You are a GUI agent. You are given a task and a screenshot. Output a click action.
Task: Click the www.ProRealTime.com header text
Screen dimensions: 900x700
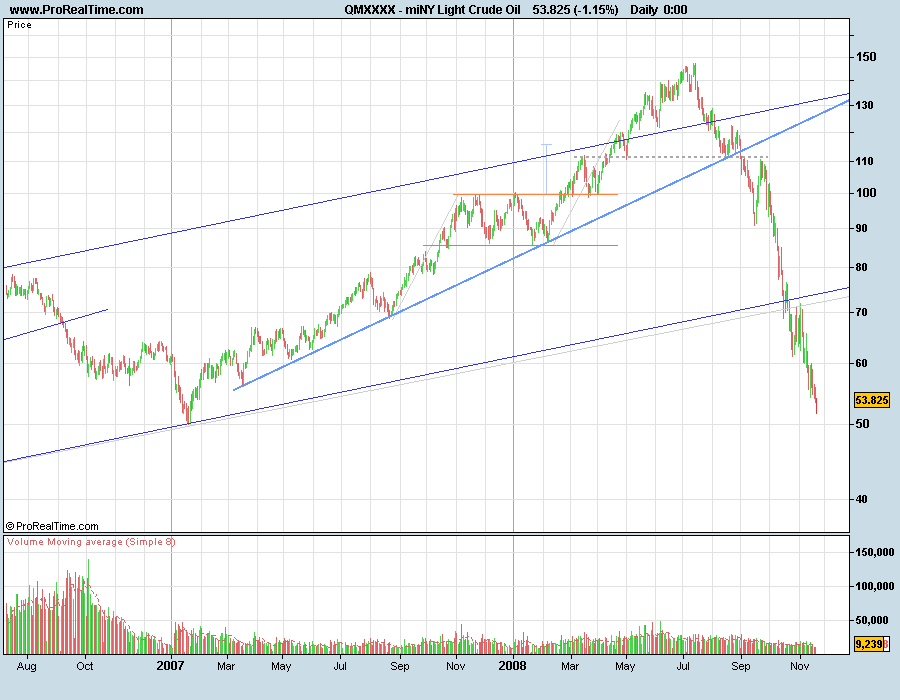point(76,10)
